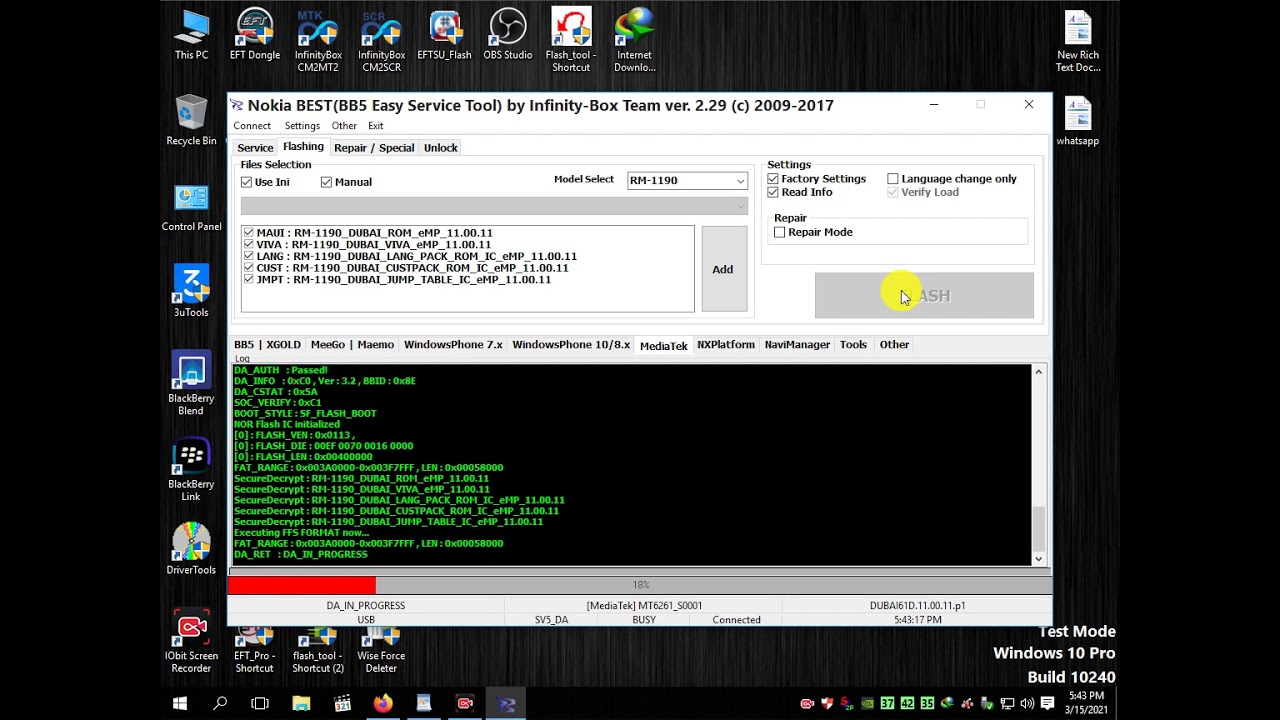1280x720 pixels.
Task: Uncheck the LANG pack file entry
Action: pyautogui.click(x=248, y=256)
